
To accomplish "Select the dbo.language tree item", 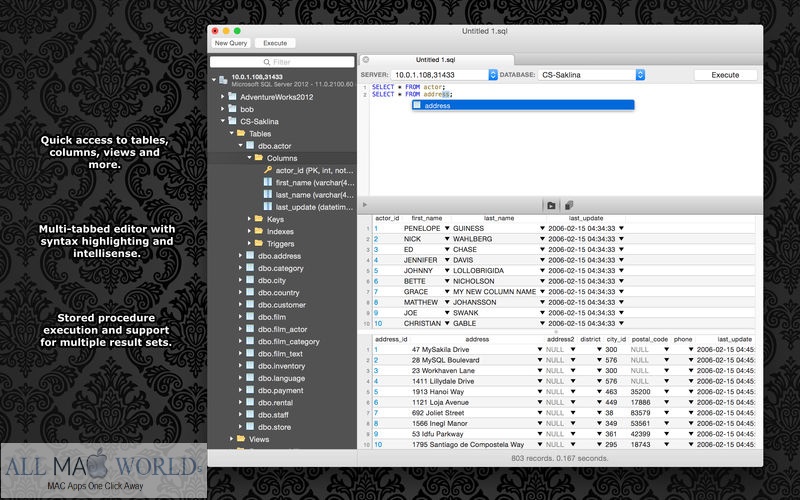I will click(282, 378).
